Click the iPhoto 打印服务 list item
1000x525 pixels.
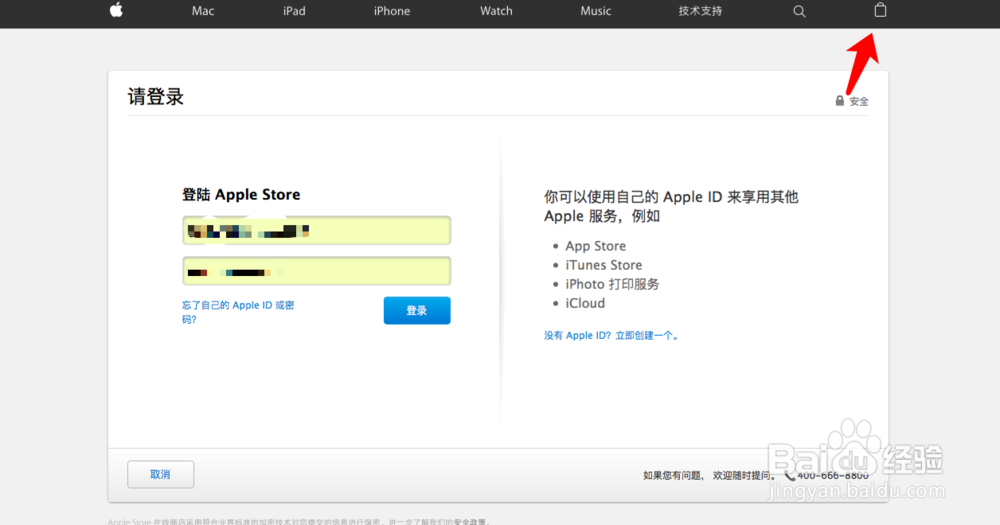tap(612, 284)
